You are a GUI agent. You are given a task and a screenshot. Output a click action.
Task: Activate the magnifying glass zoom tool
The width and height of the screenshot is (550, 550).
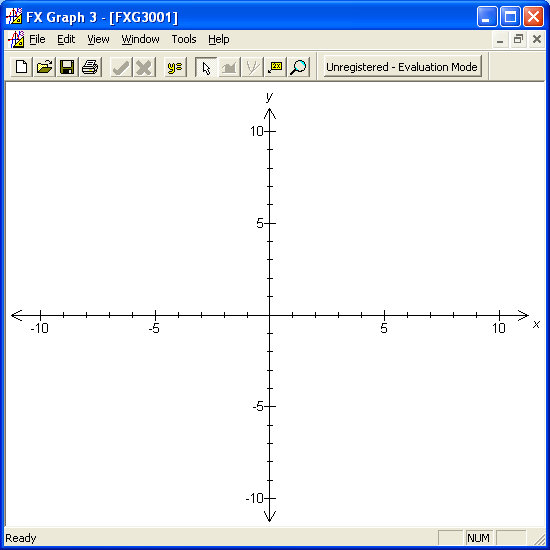pos(299,67)
